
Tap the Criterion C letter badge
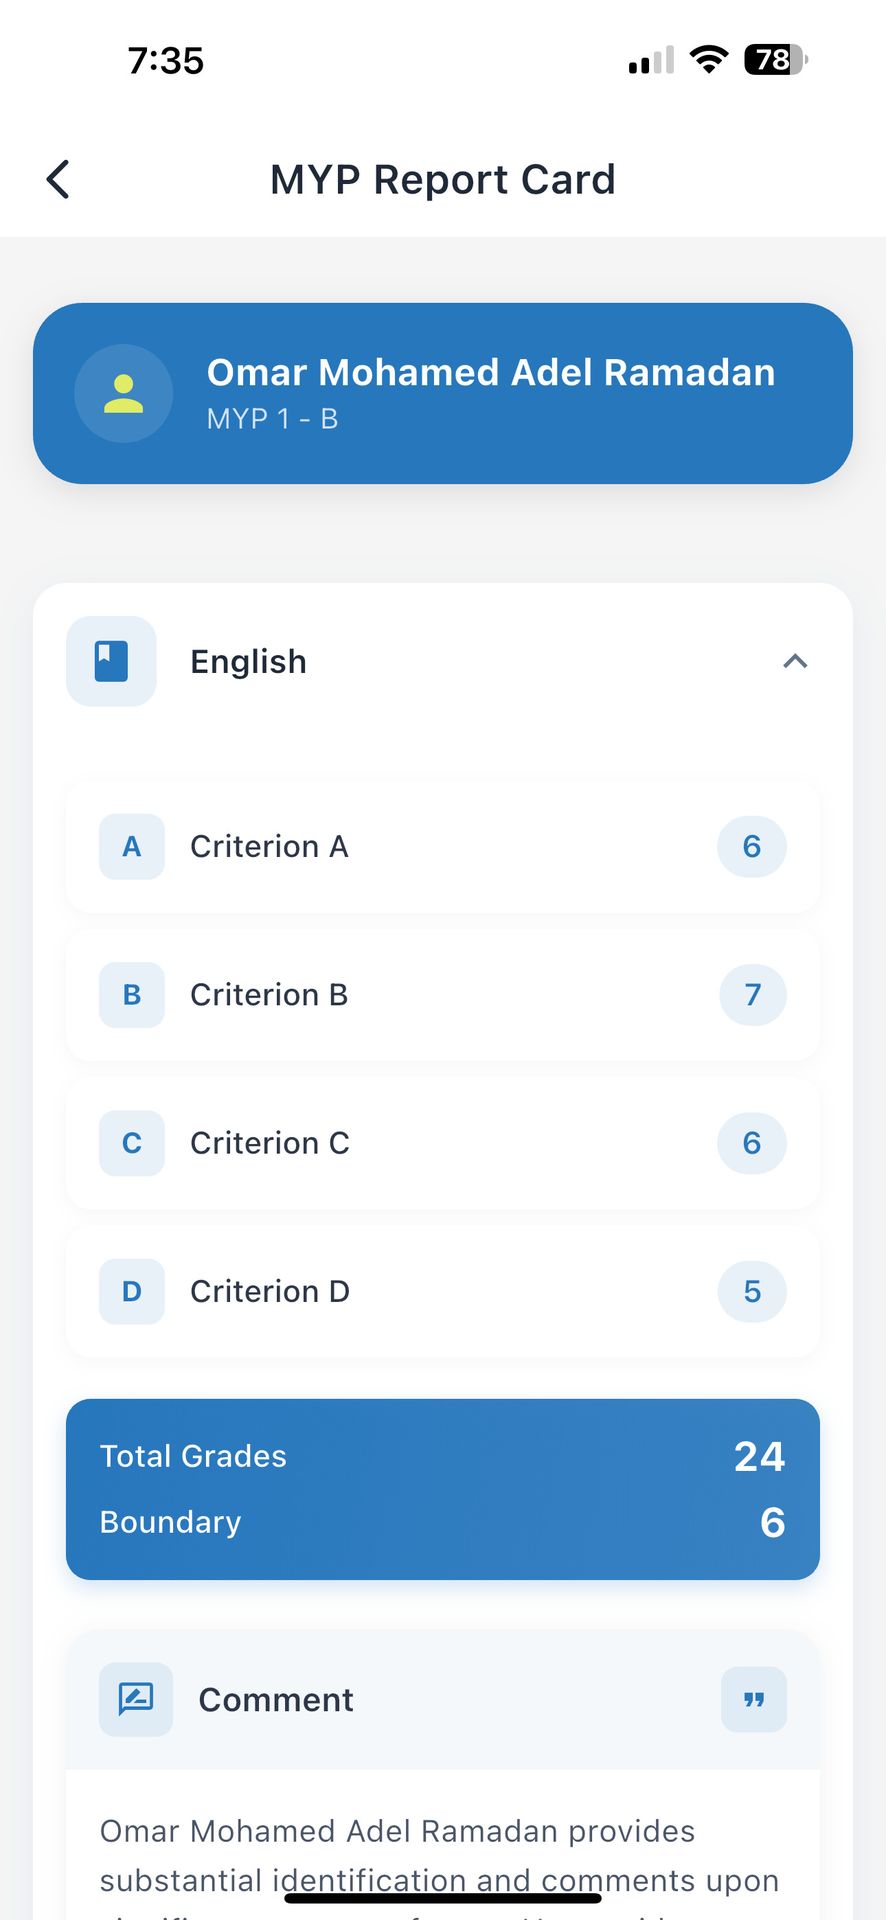132,1143
